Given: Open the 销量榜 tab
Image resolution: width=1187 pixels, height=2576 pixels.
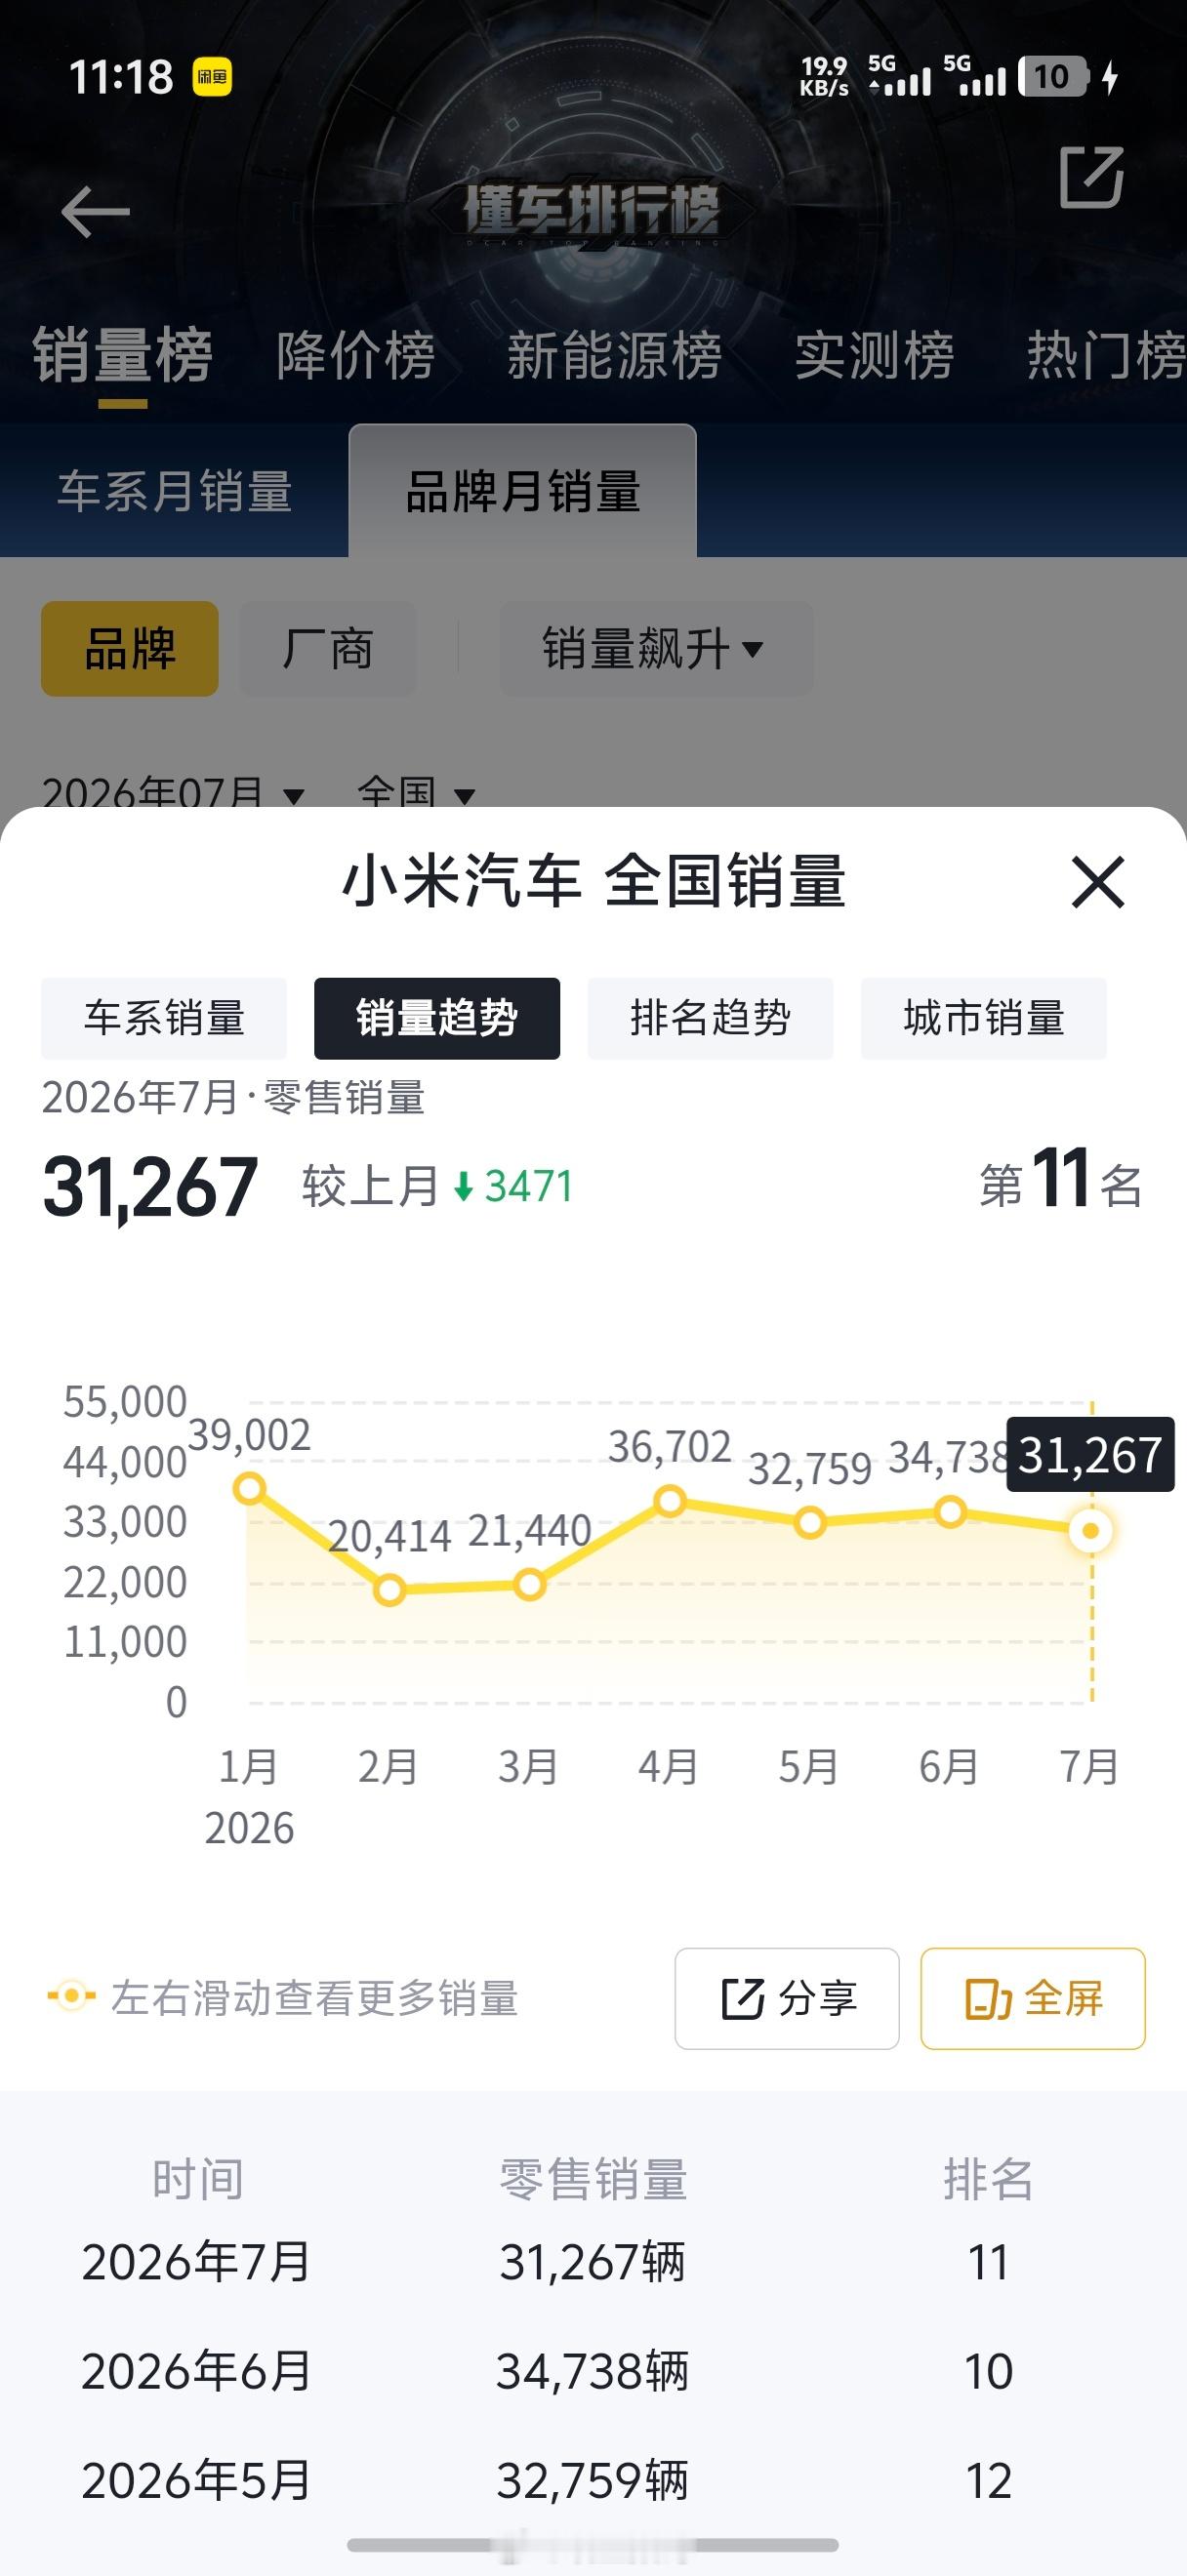Looking at the screenshot, I should [123, 356].
